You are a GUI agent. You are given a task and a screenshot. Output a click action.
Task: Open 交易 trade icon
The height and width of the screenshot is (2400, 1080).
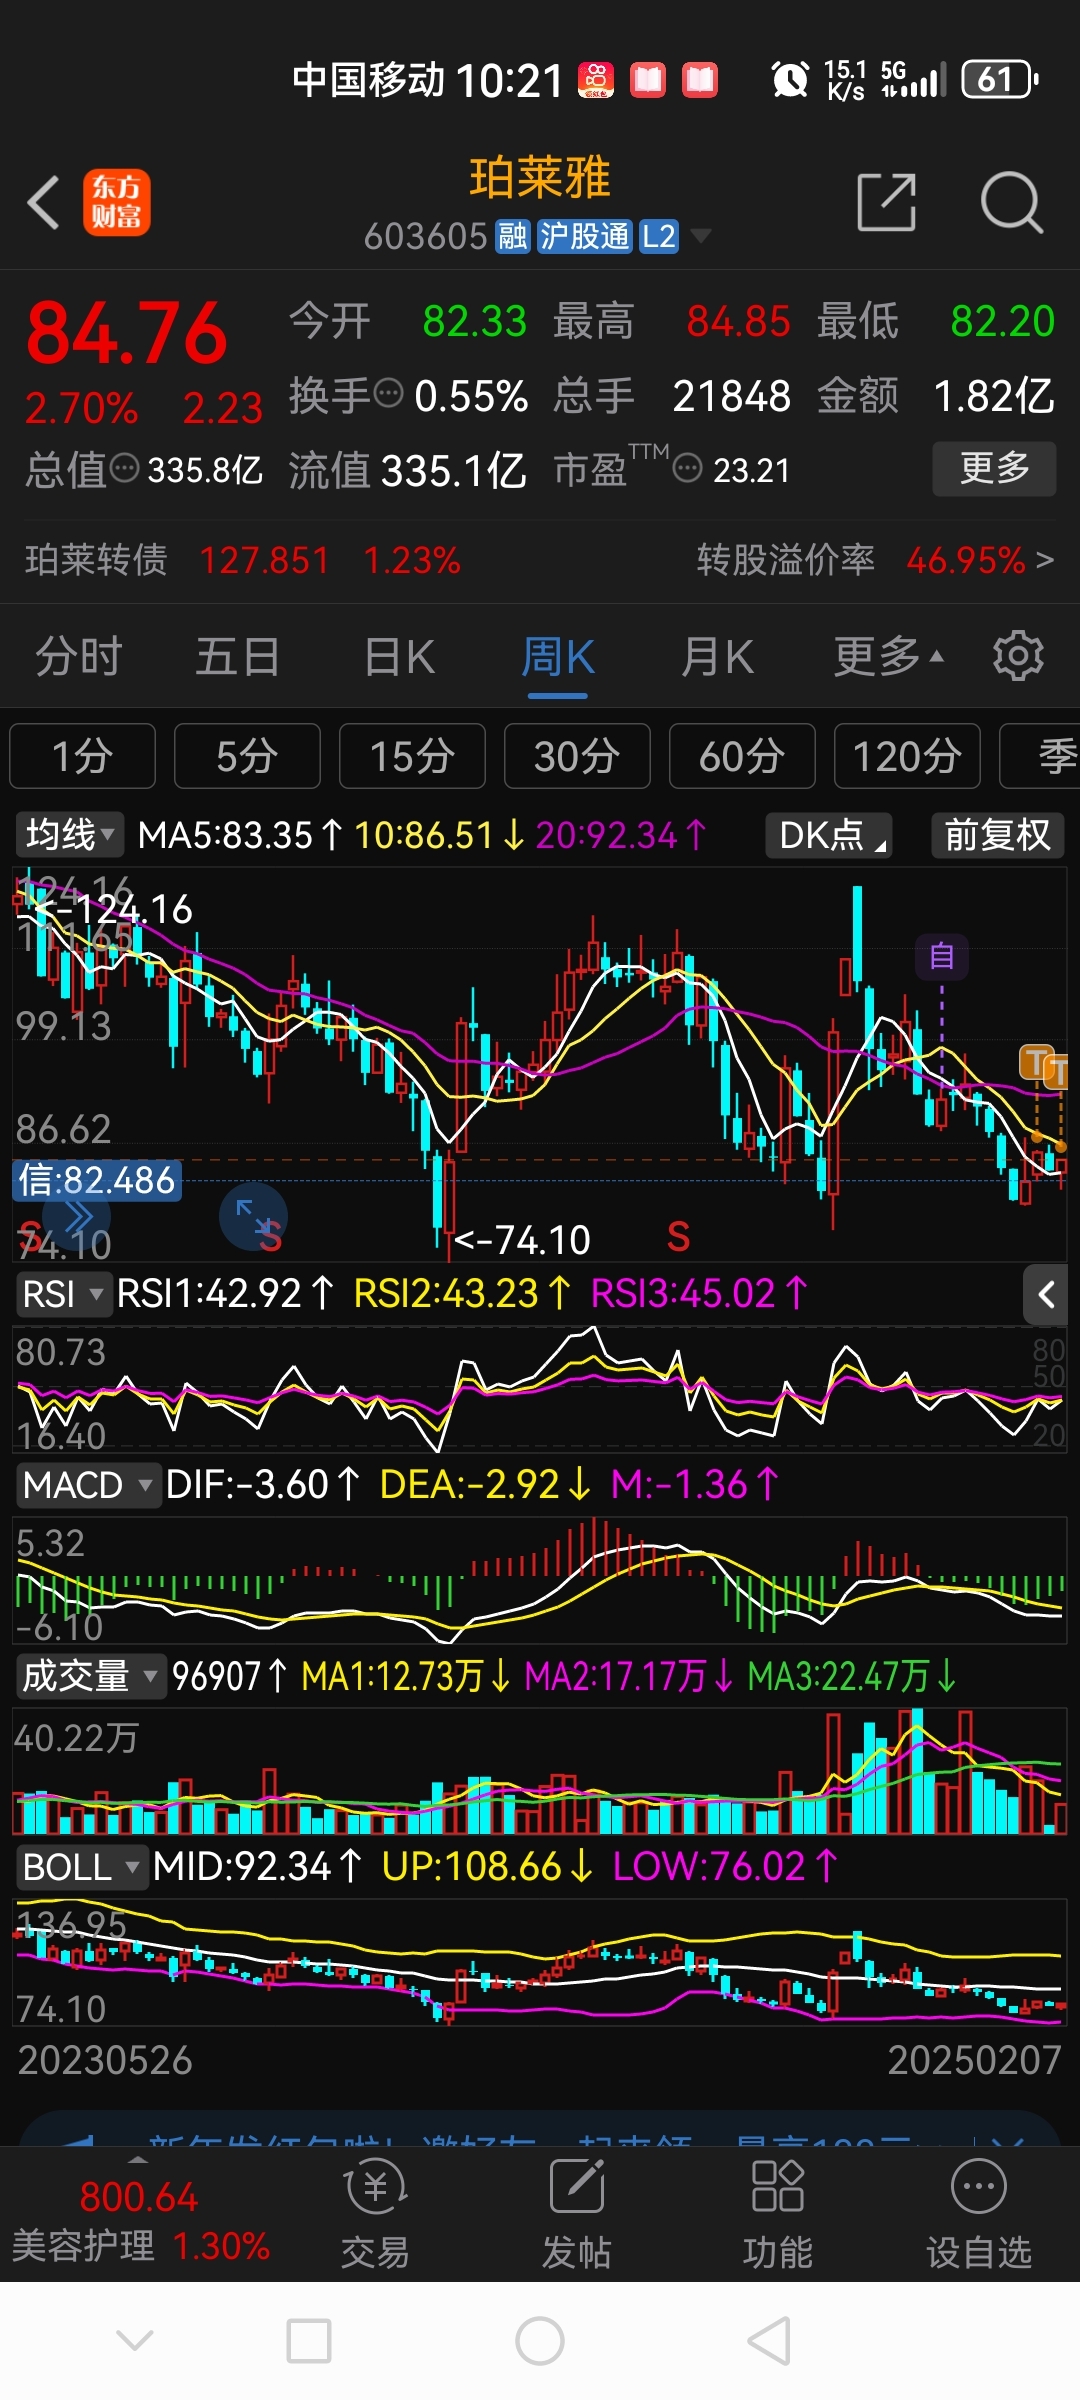click(376, 2212)
